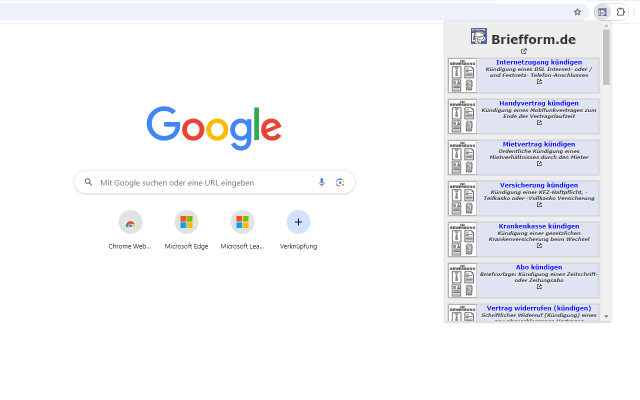This screenshot has height=400, width=640.
Task: Click the thumbnail beside Handyvertrag kündigen
Action: 462,116
